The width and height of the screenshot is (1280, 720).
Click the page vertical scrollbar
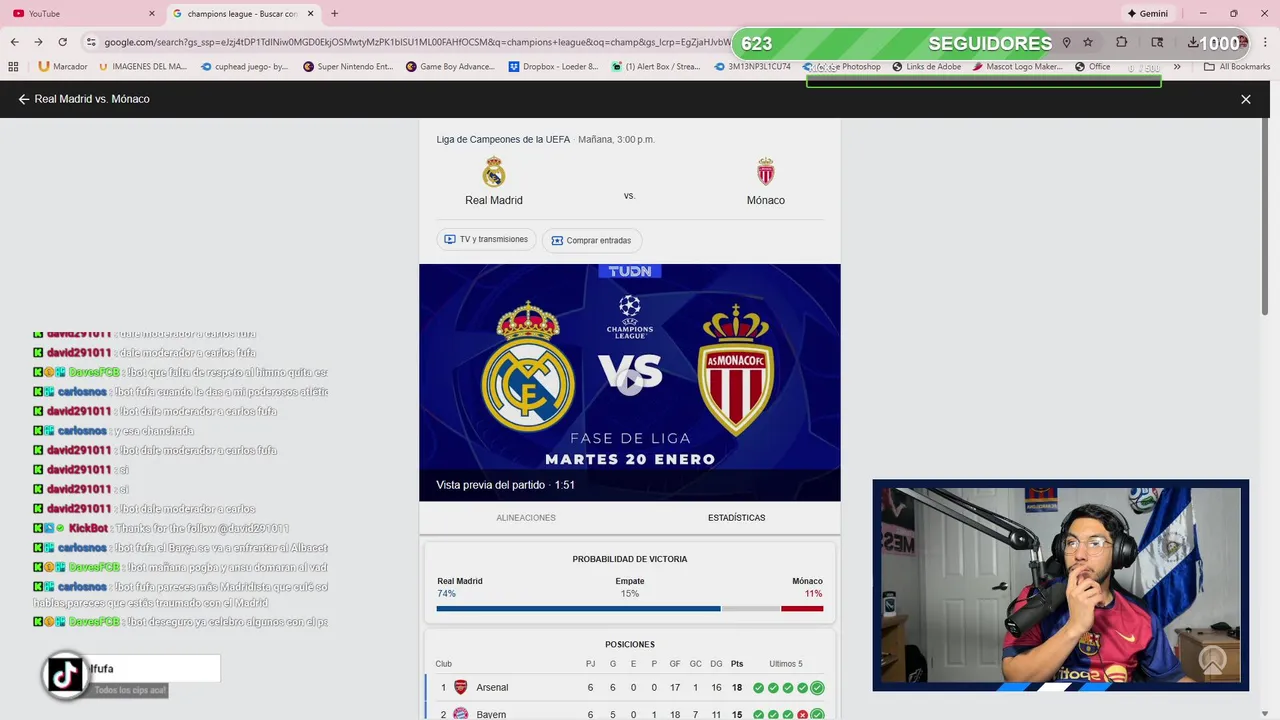pyautogui.click(x=1265, y=217)
